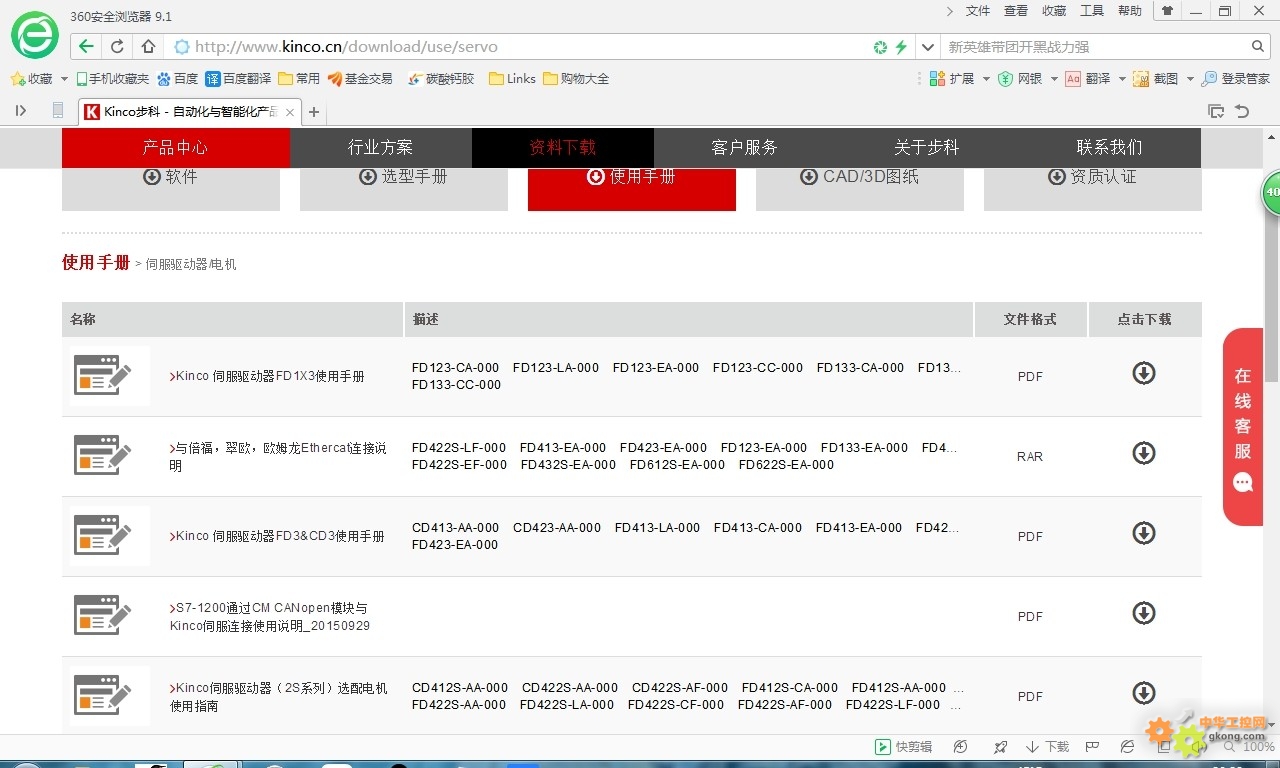This screenshot has height=768, width=1280.
Task: Go to 联系我们 in the site navigation
Action: tap(1109, 147)
